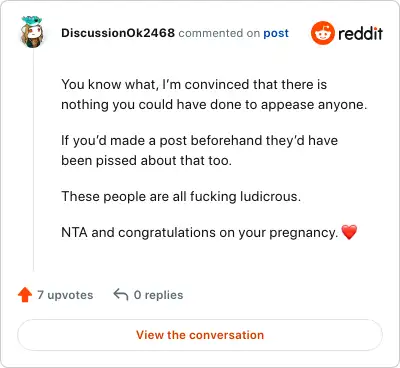Click the orange upvote arrow
The image size is (400, 368).
click(25, 295)
